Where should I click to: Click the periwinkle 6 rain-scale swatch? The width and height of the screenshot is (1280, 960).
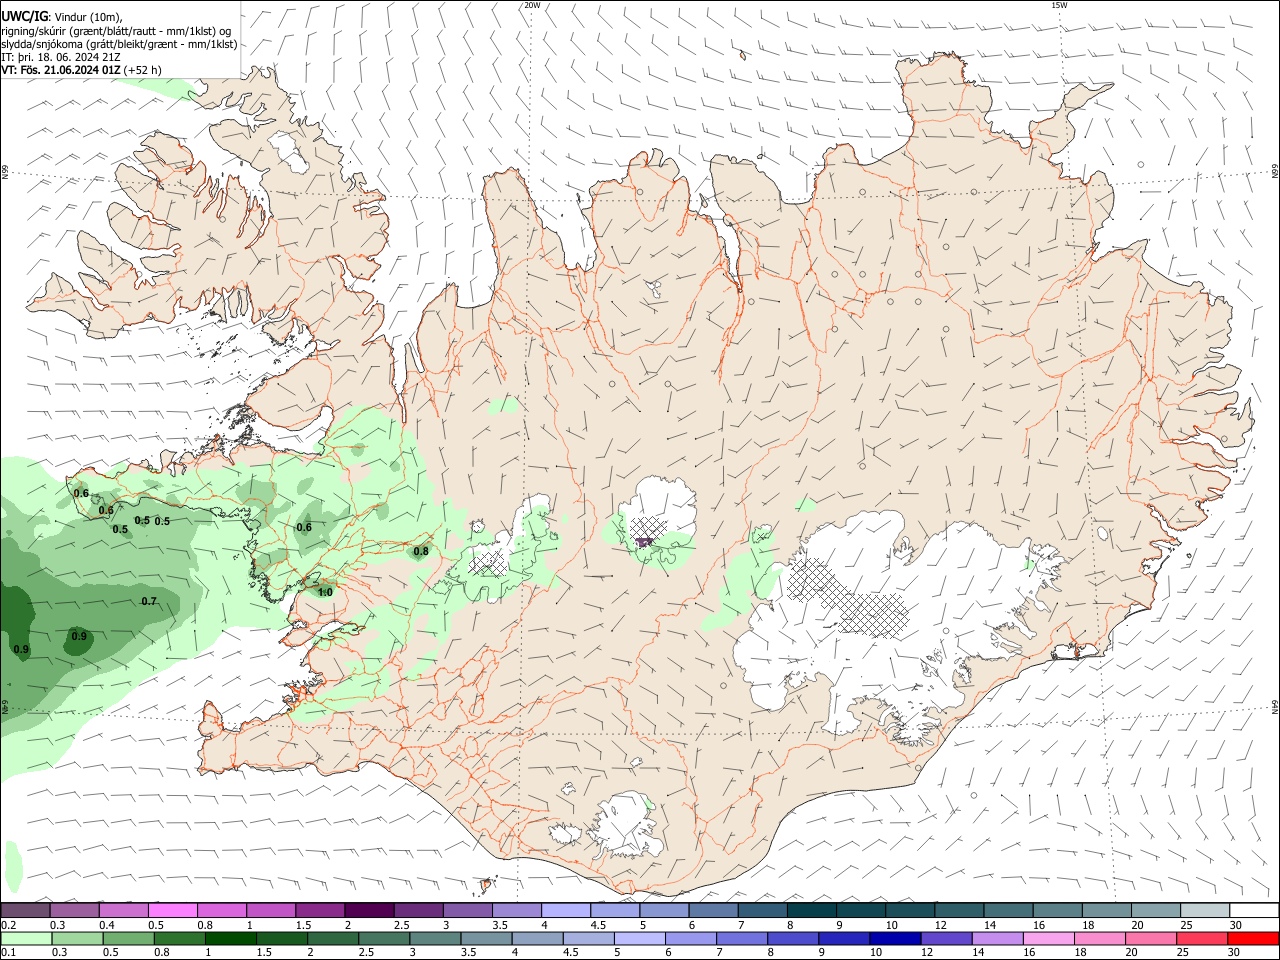(x=691, y=938)
